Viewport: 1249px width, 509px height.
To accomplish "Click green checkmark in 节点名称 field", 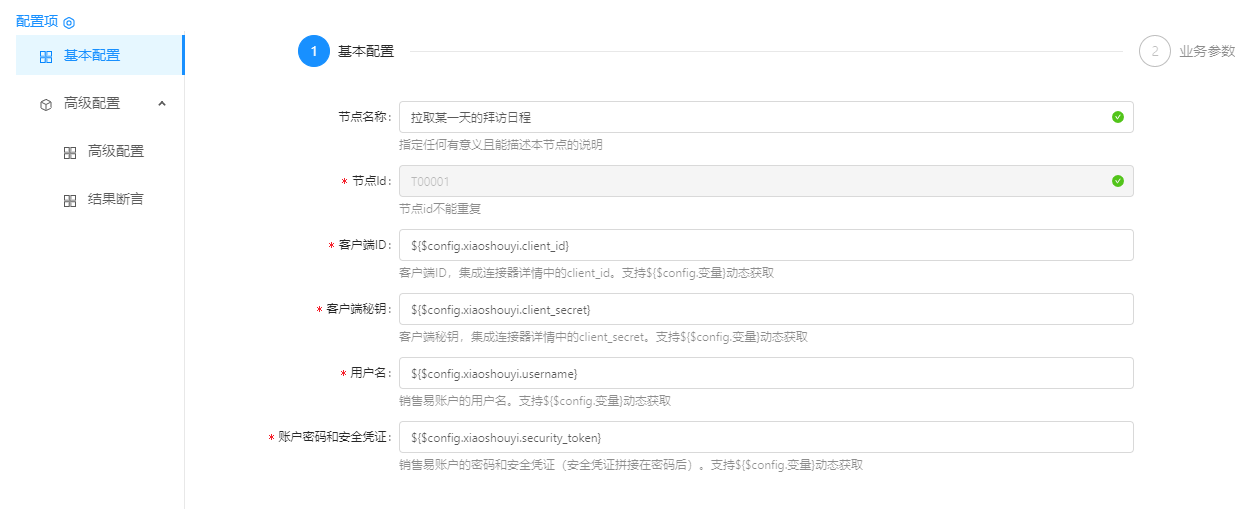I will (1117, 117).
